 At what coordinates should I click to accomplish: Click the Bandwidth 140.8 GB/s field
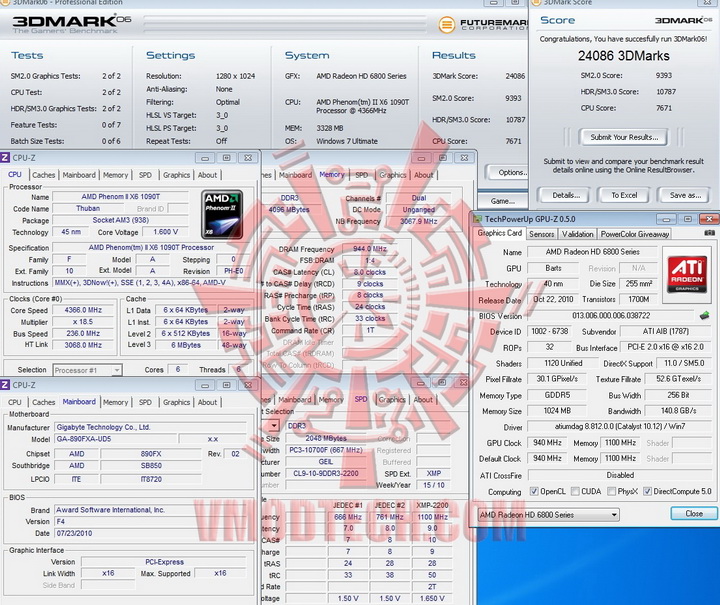678,410
